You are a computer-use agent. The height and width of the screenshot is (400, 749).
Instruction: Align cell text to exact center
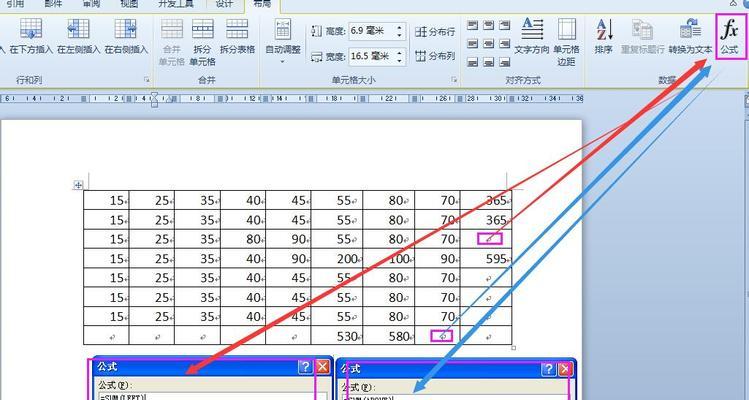coord(488,43)
